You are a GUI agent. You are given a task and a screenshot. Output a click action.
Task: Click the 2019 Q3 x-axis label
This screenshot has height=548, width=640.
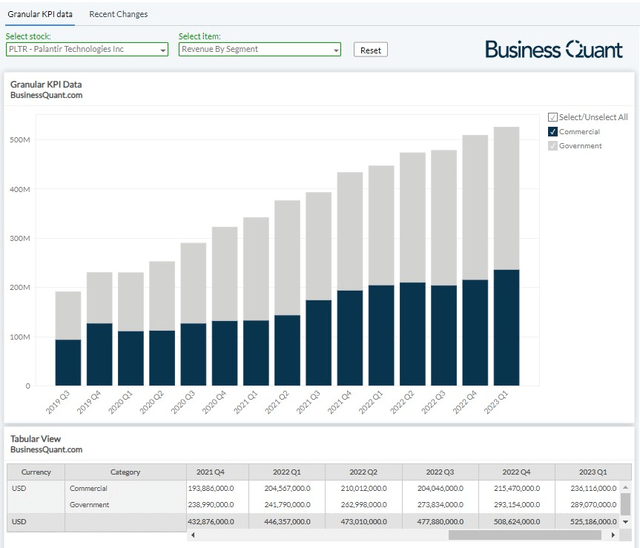58,402
